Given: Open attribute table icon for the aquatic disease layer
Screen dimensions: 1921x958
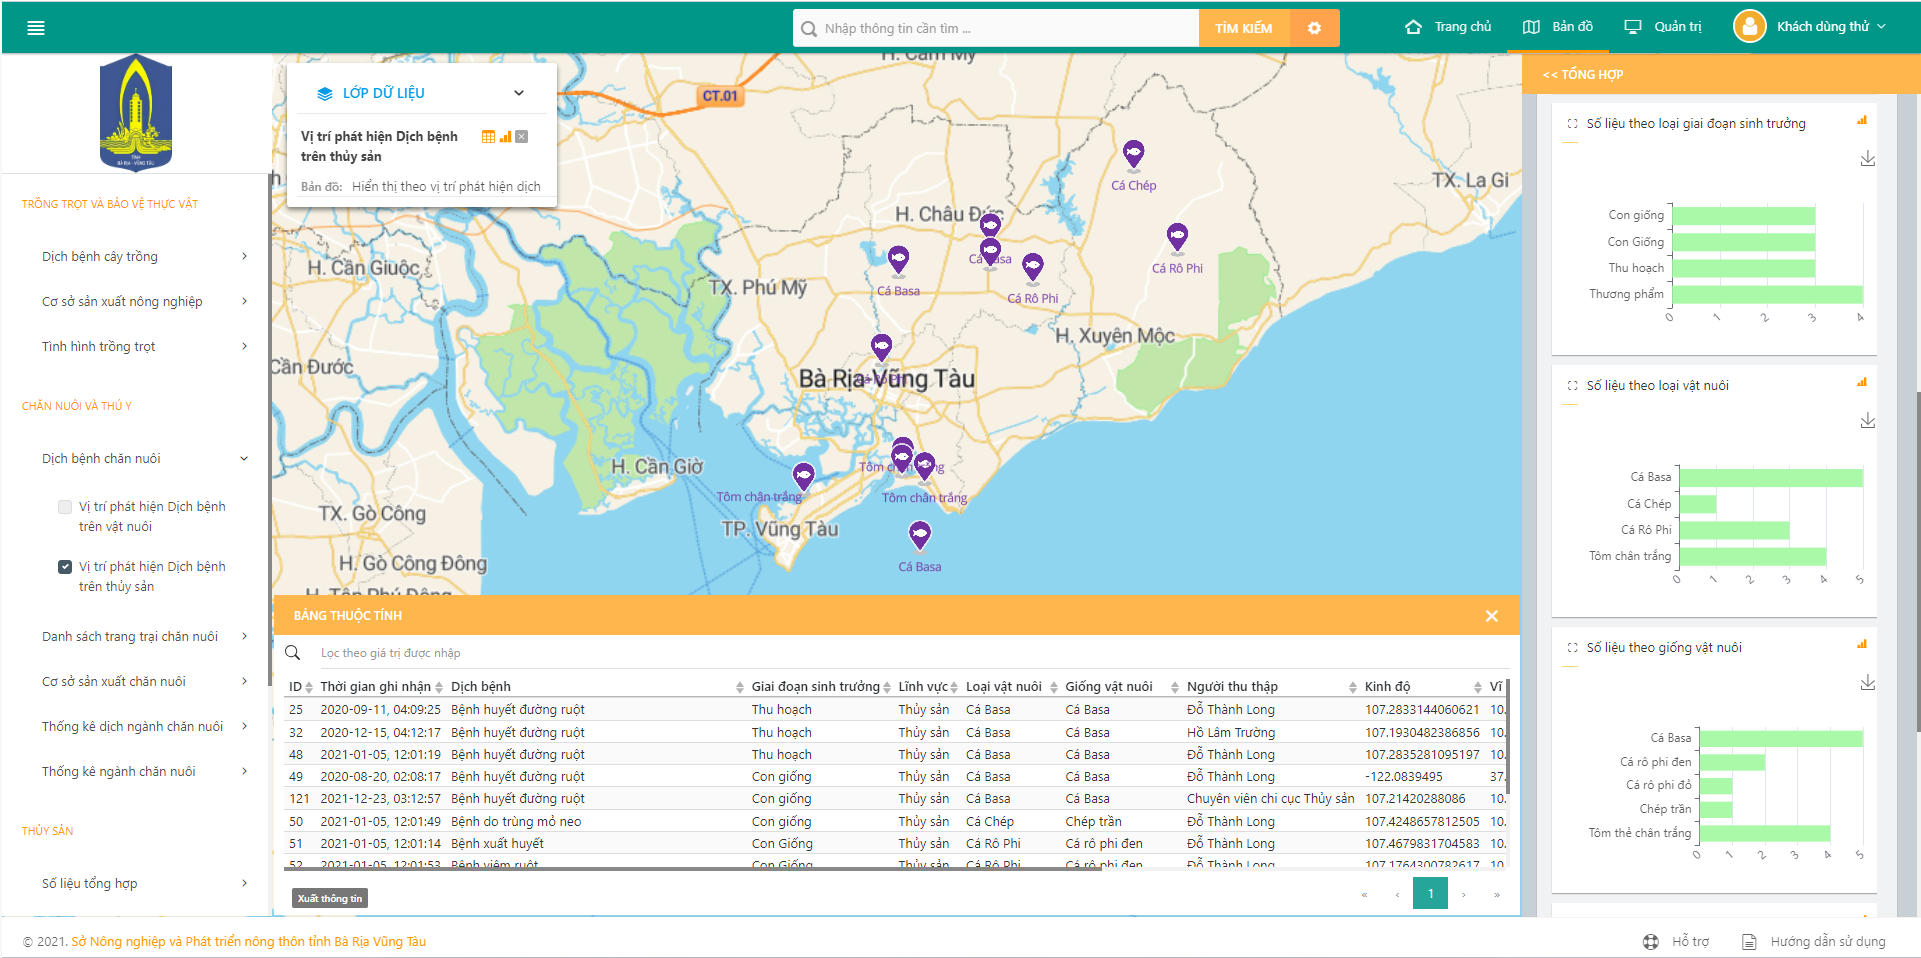Looking at the screenshot, I should tap(488, 137).
